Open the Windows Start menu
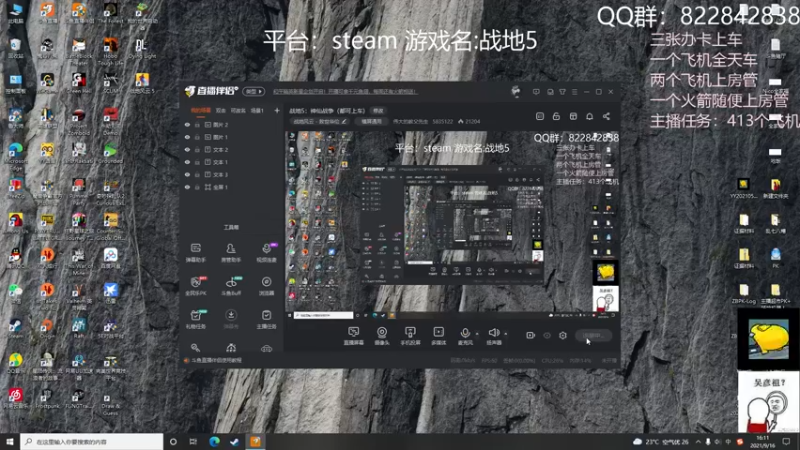Image resolution: width=800 pixels, height=450 pixels. pyautogui.click(x=9, y=441)
